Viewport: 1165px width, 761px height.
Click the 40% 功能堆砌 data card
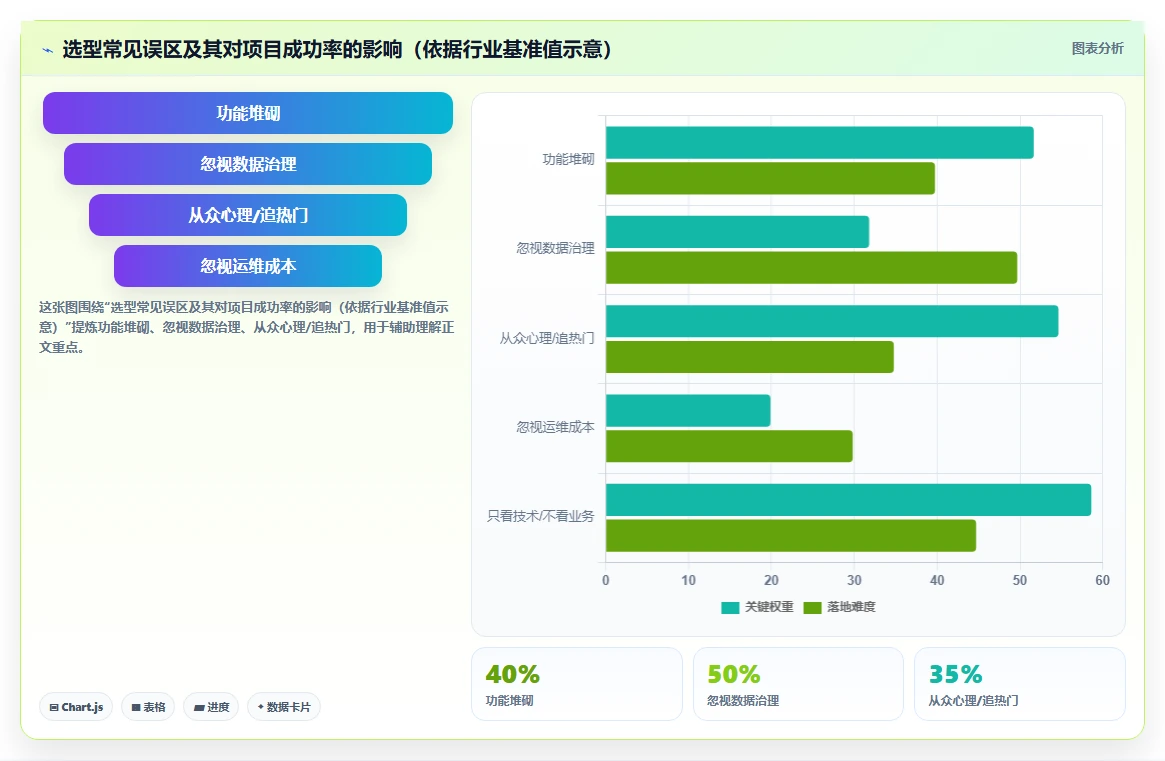pyautogui.click(x=577, y=684)
